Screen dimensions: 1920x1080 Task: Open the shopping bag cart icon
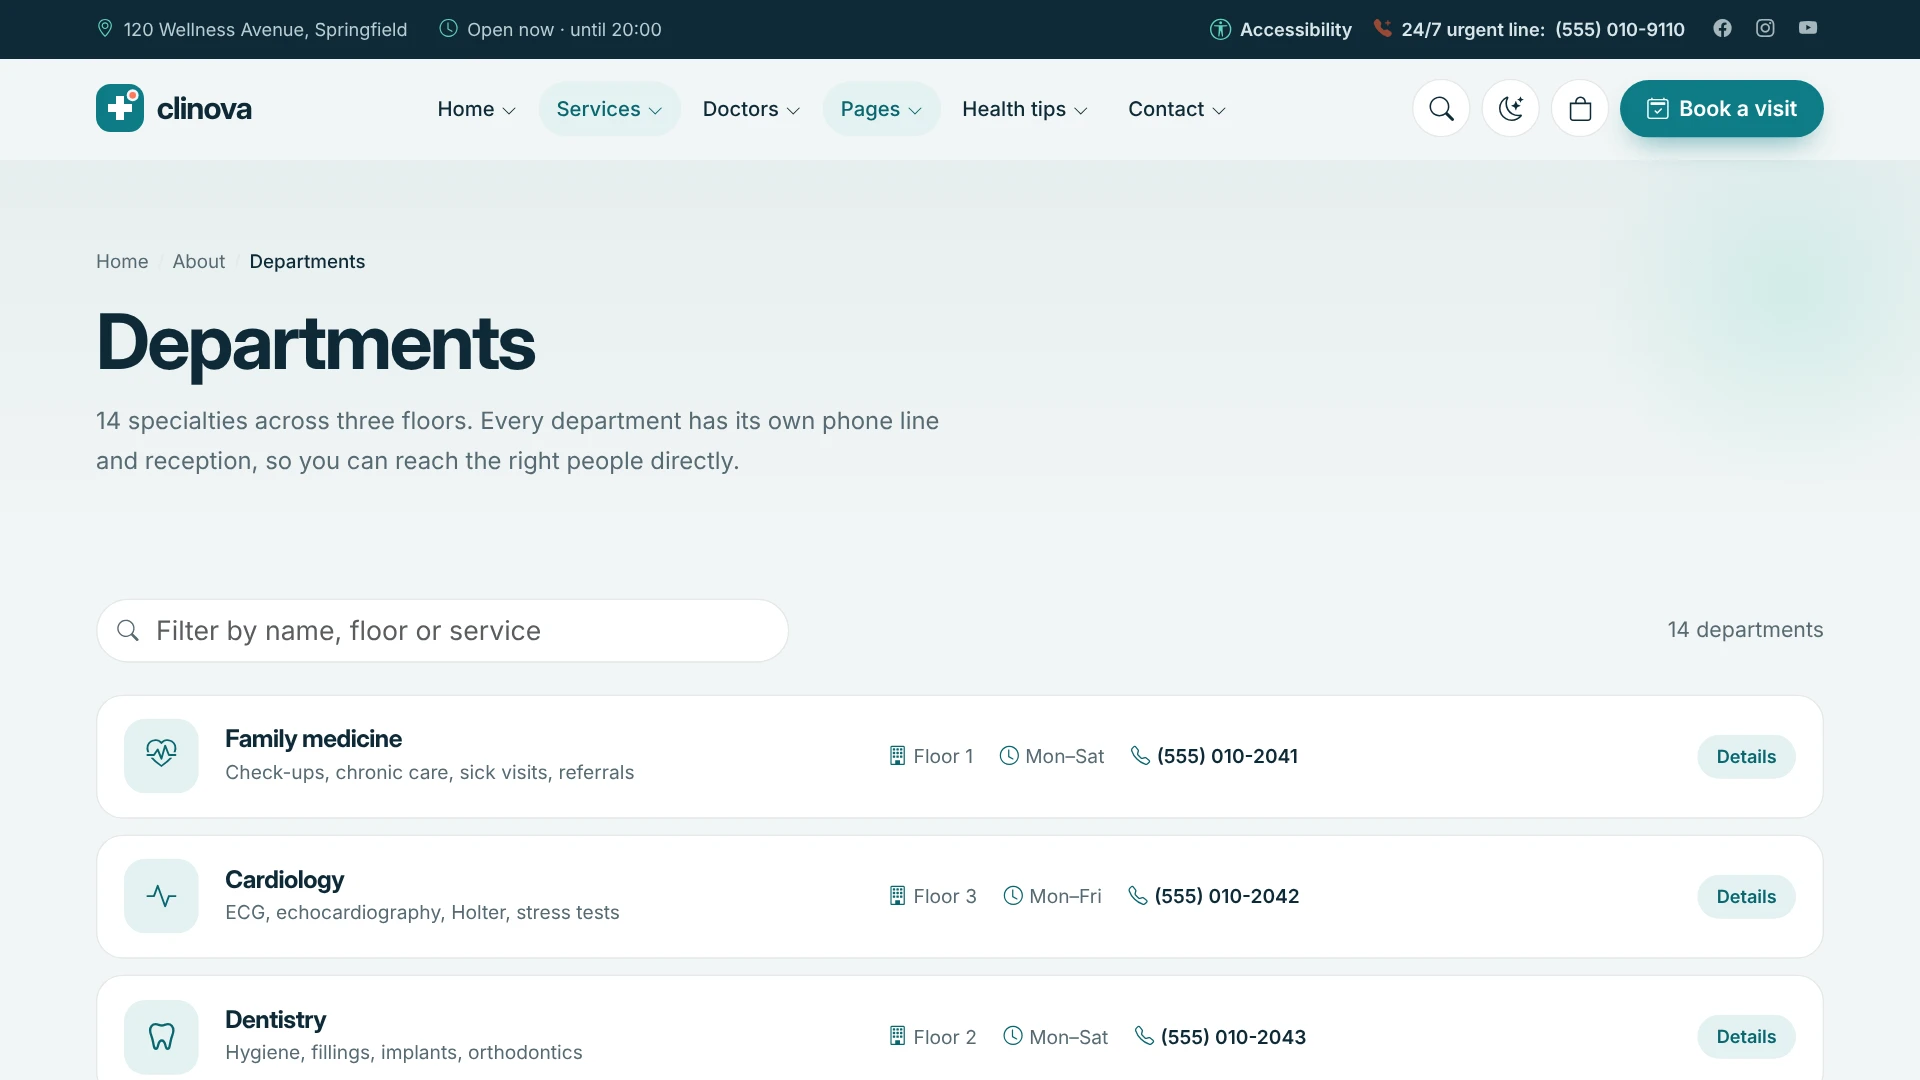[1580, 108]
